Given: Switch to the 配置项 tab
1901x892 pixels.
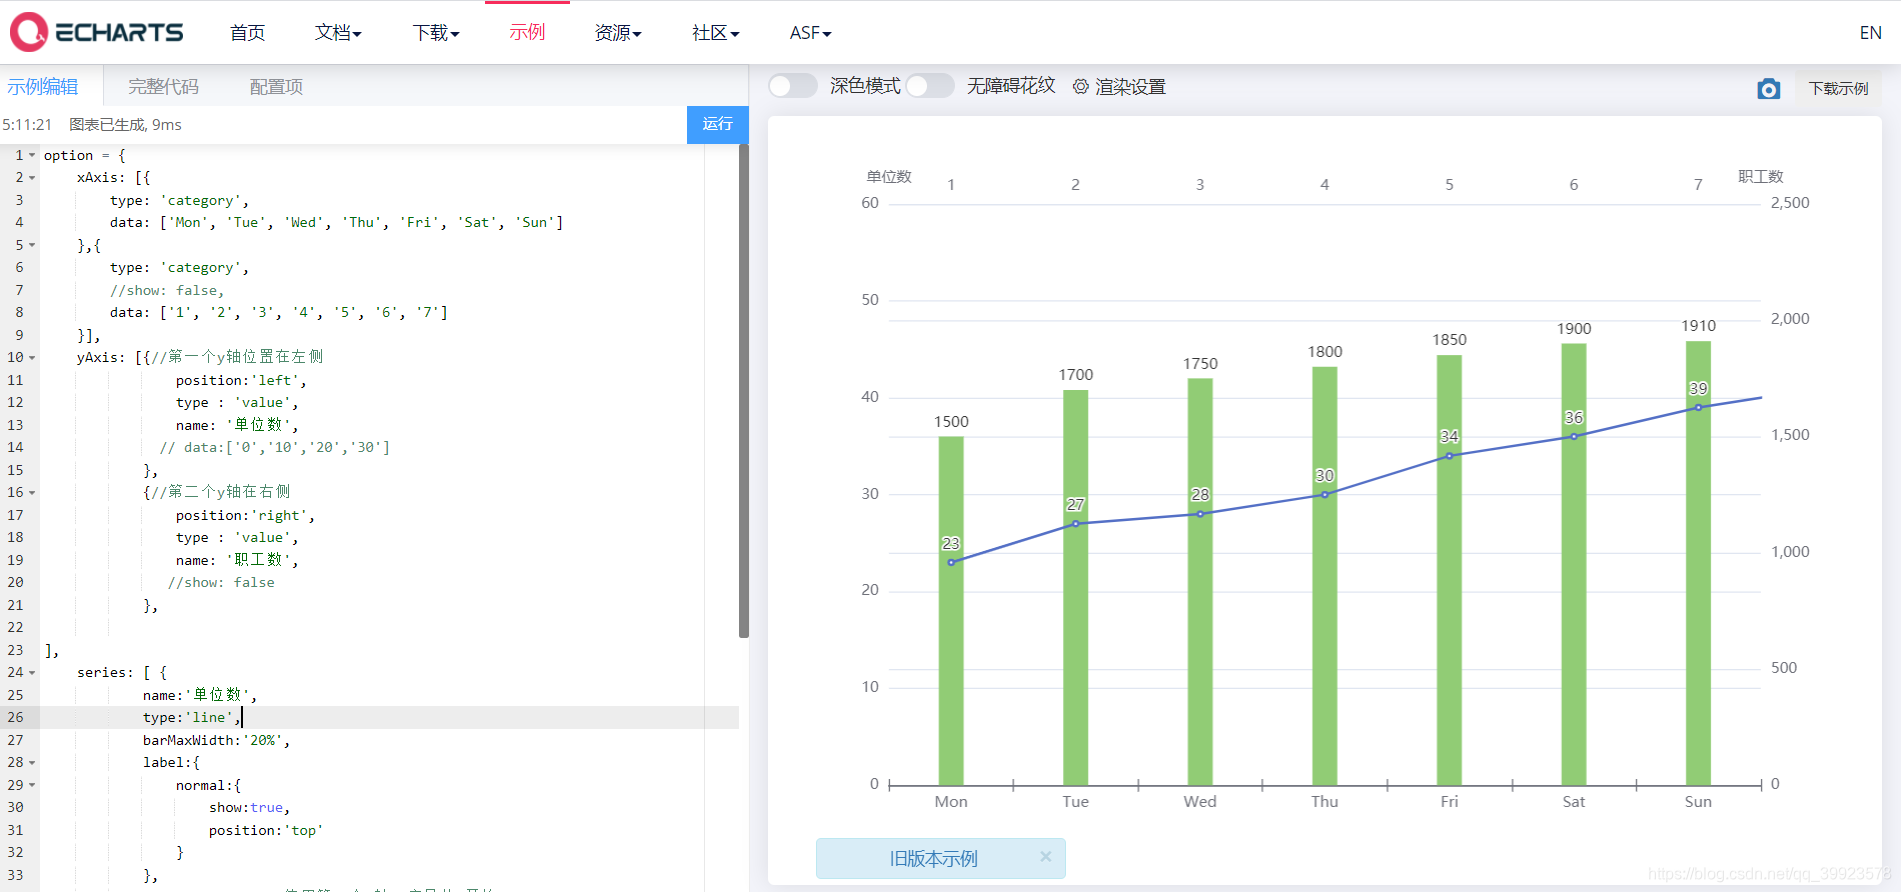Looking at the screenshot, I should [x=276, y=87].
